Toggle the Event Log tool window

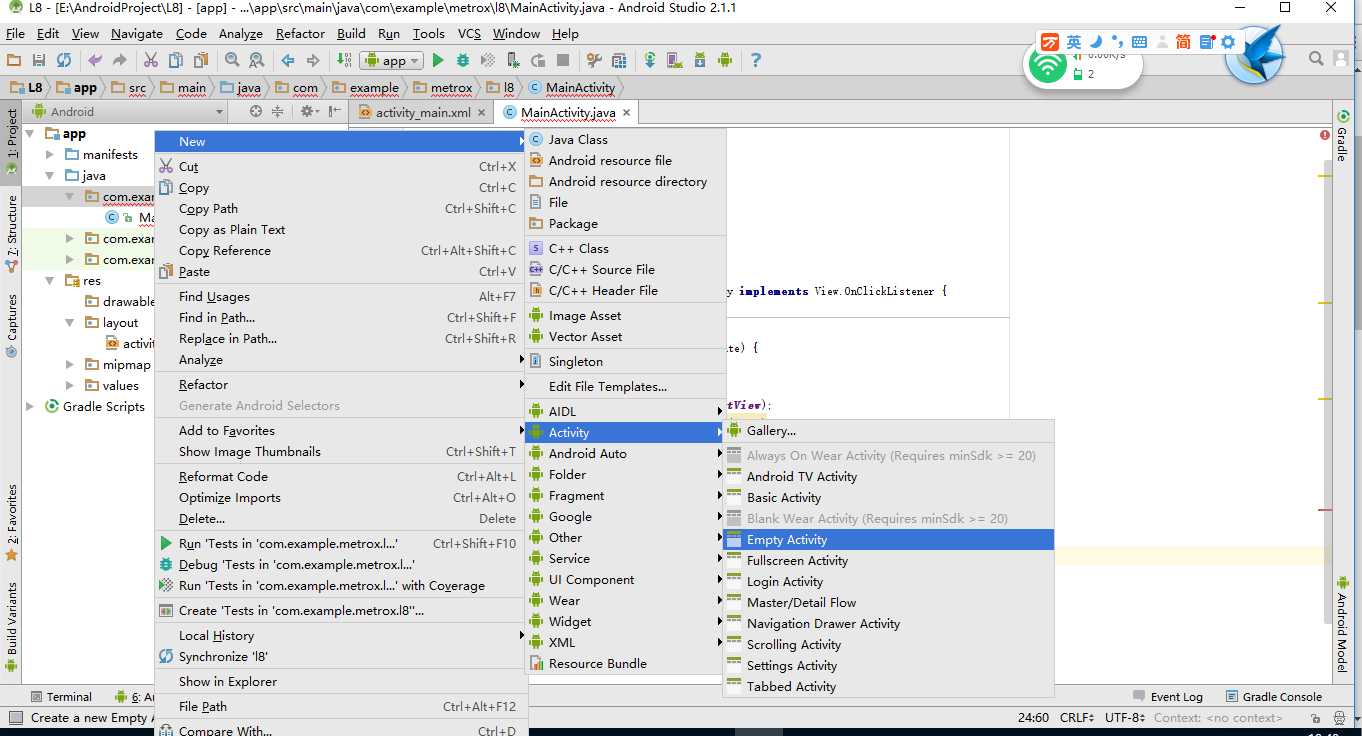(1168, 697)
